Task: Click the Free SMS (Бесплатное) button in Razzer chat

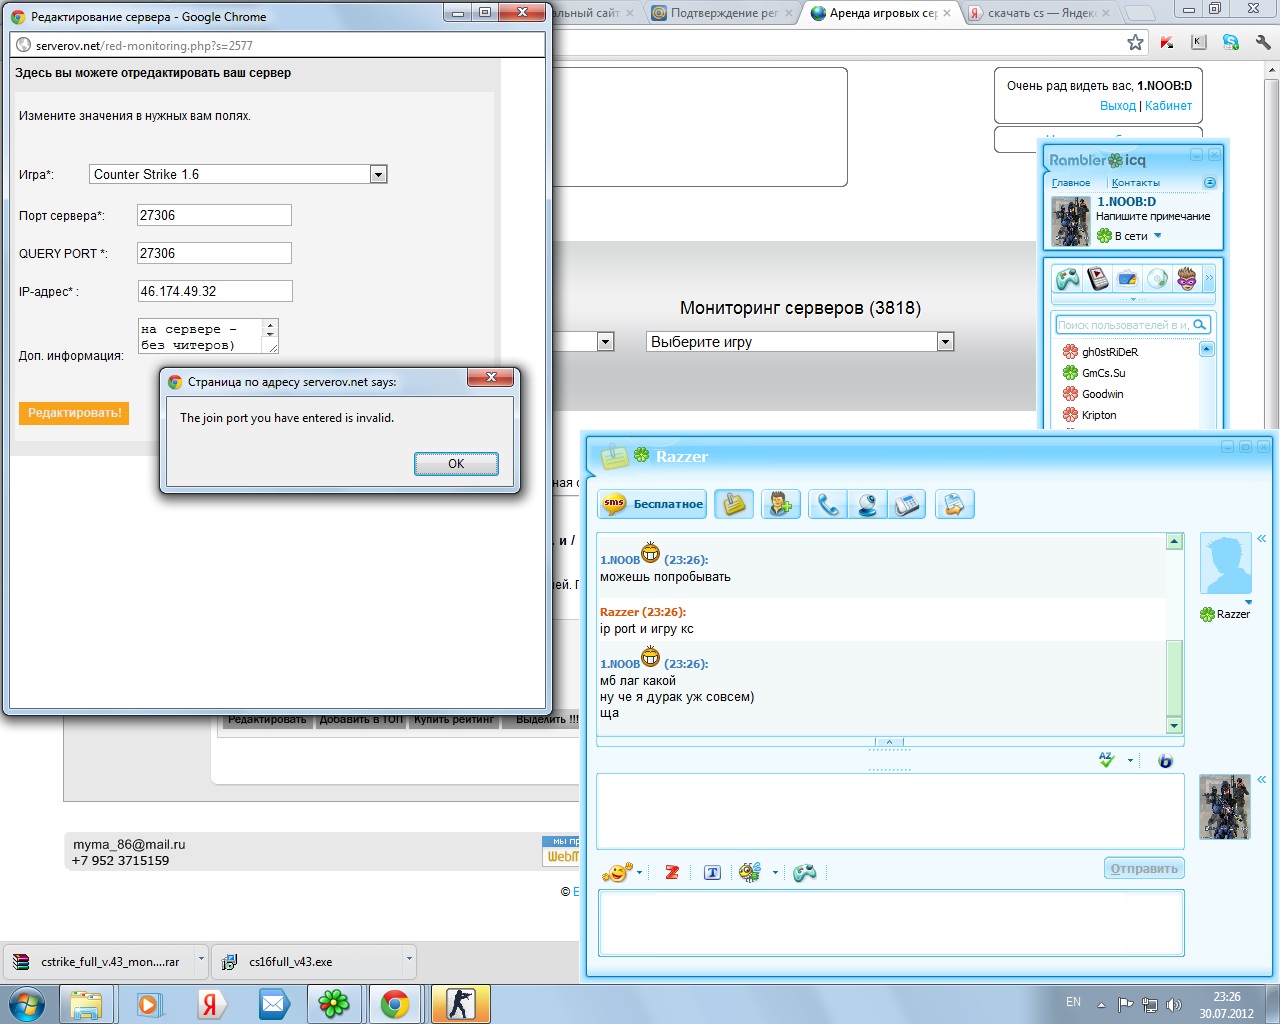Action: click(652, 504)
